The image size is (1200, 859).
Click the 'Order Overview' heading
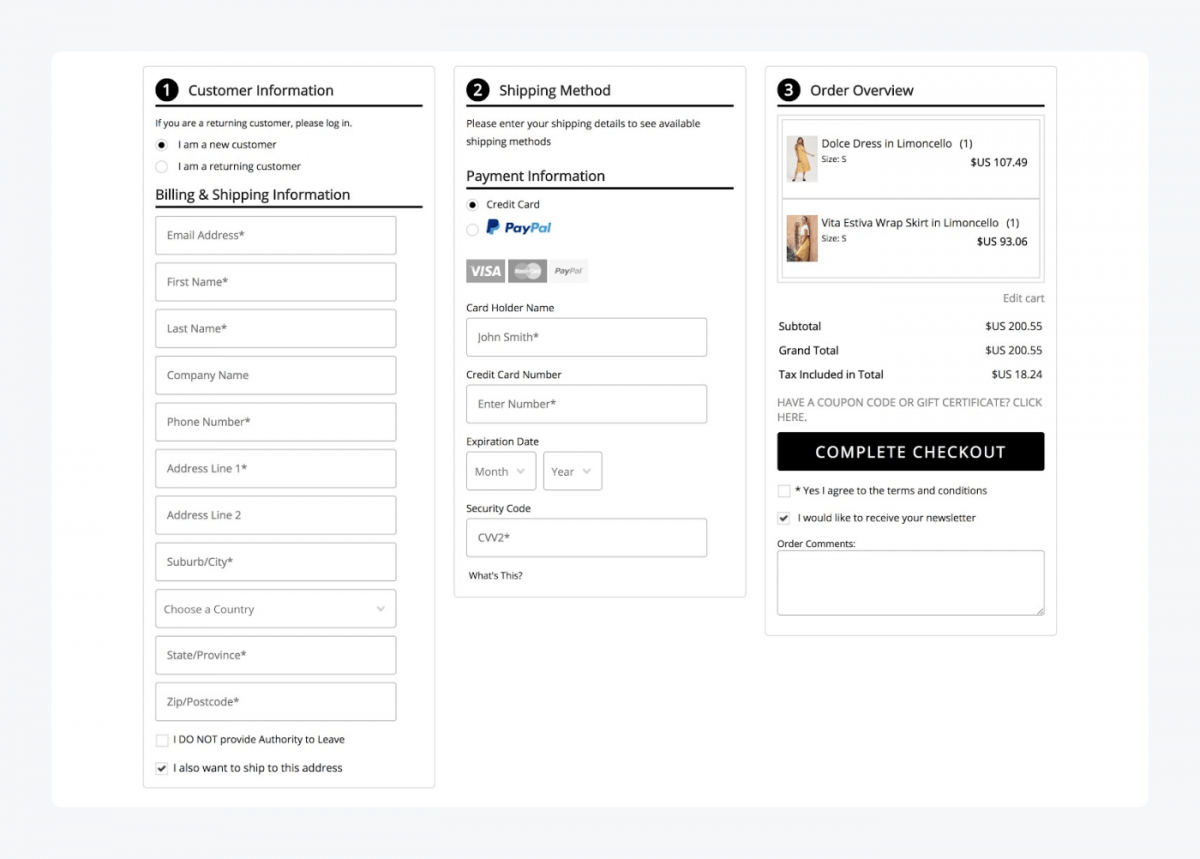862,90
